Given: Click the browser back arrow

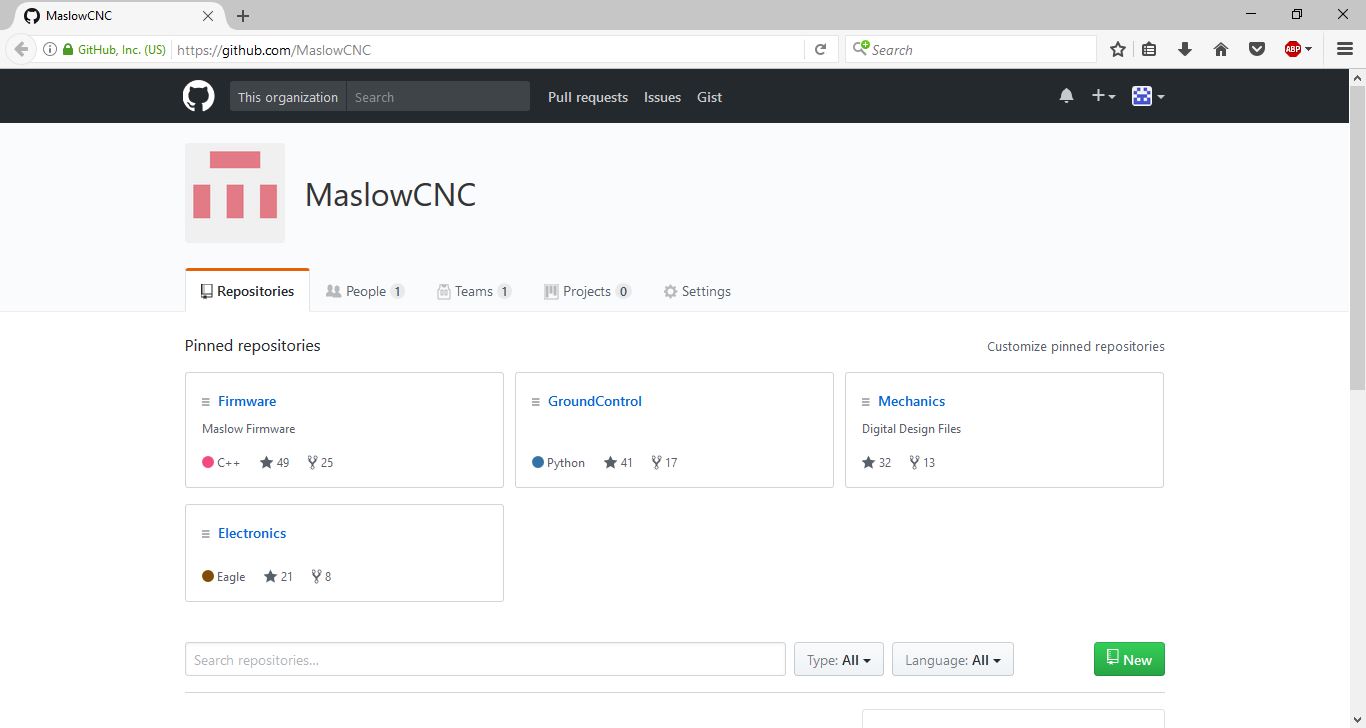Looking at the screenshot, I should click(21, 49).
